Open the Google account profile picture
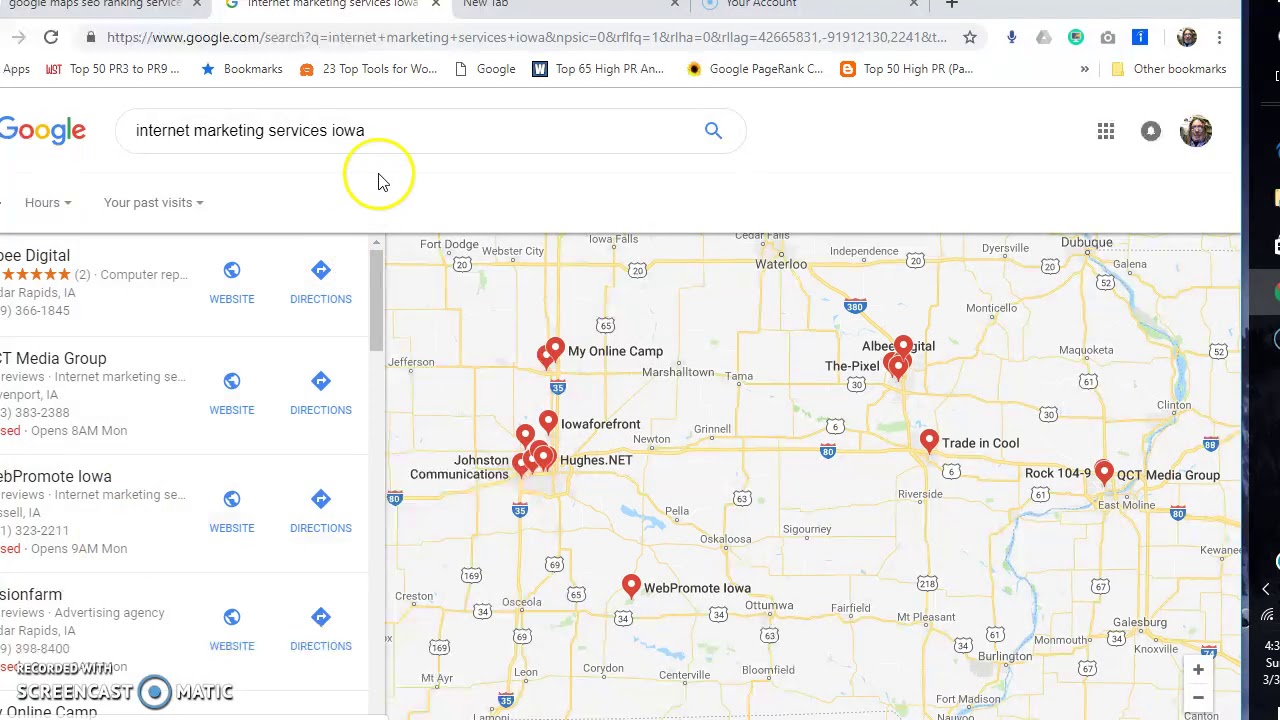Image resolution: width=1280 pixels, height=720 pixels. (x=1196, y=131)
